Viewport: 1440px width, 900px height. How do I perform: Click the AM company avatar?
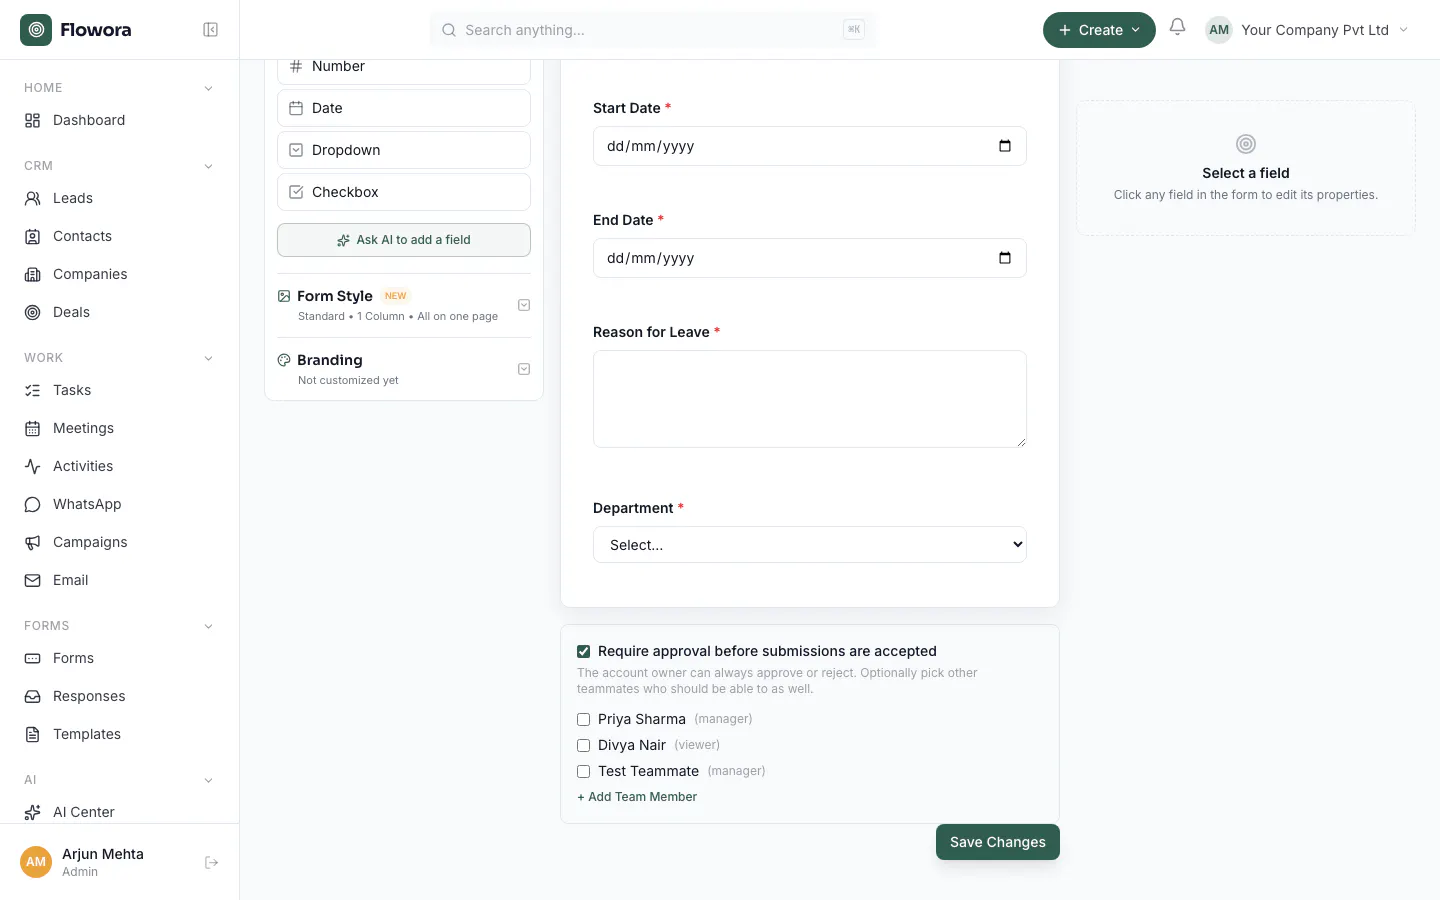coord(1219,30)
